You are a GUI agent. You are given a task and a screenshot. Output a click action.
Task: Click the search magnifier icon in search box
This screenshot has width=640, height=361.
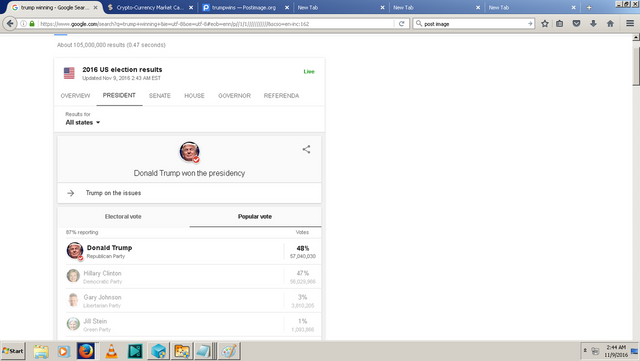[419, 24]
